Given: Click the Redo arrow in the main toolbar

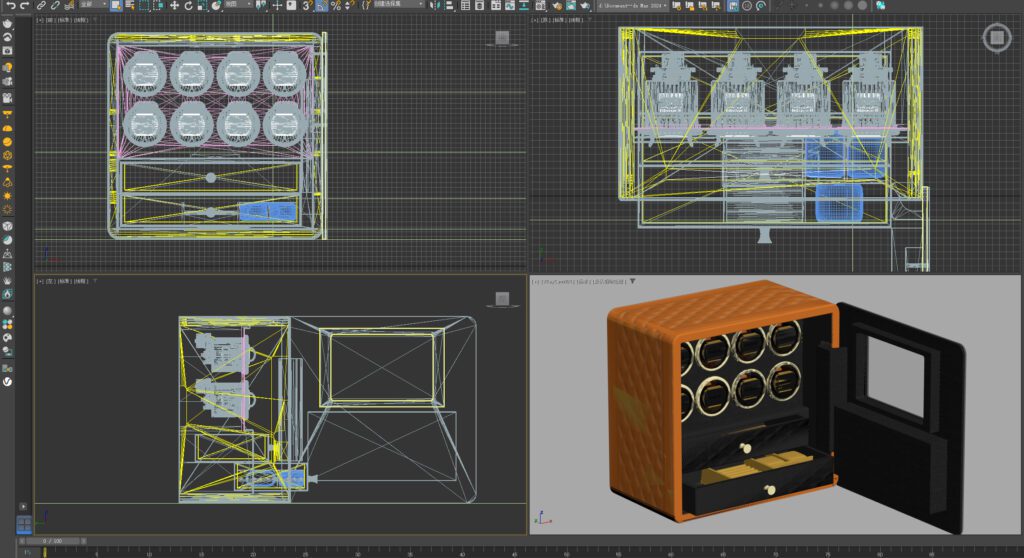Looking at the screenshot, I should [24, 6].
